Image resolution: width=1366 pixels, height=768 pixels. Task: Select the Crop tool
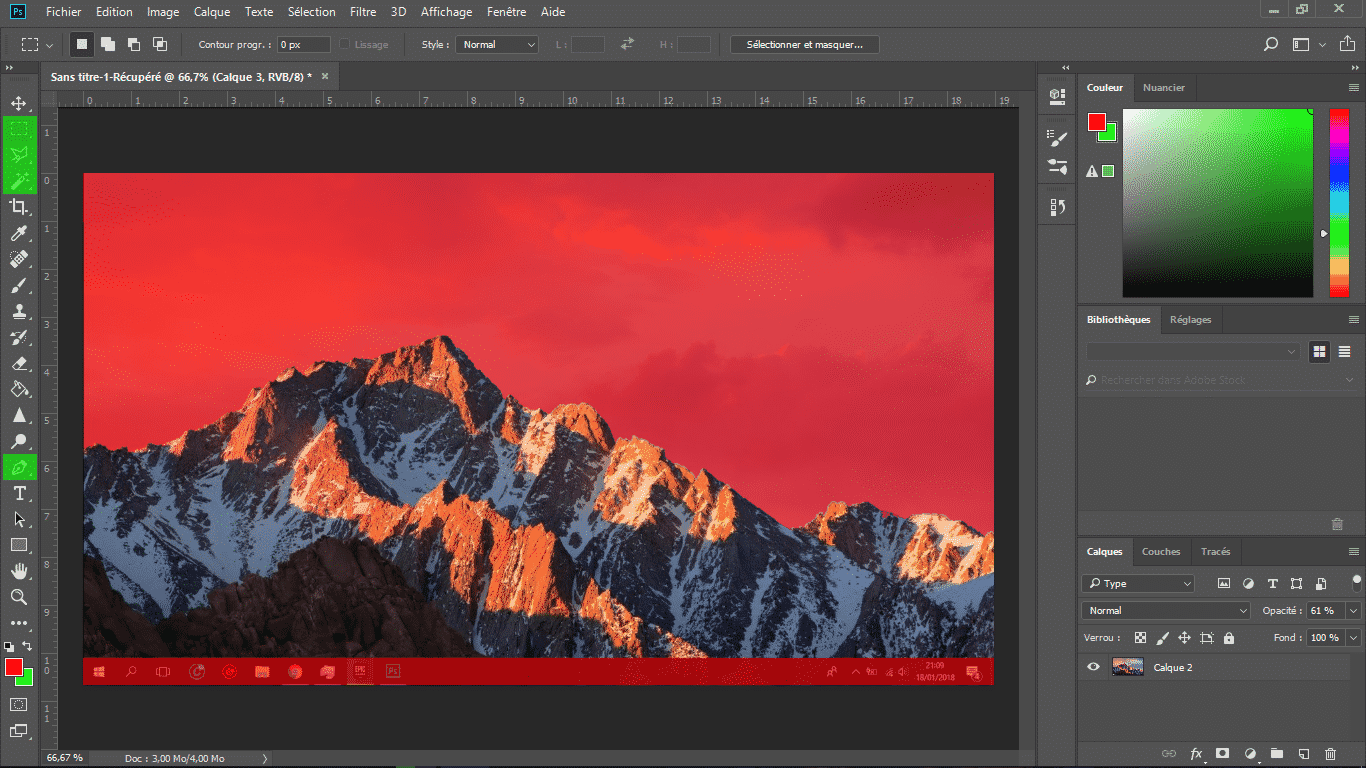(x=19, y=207)
